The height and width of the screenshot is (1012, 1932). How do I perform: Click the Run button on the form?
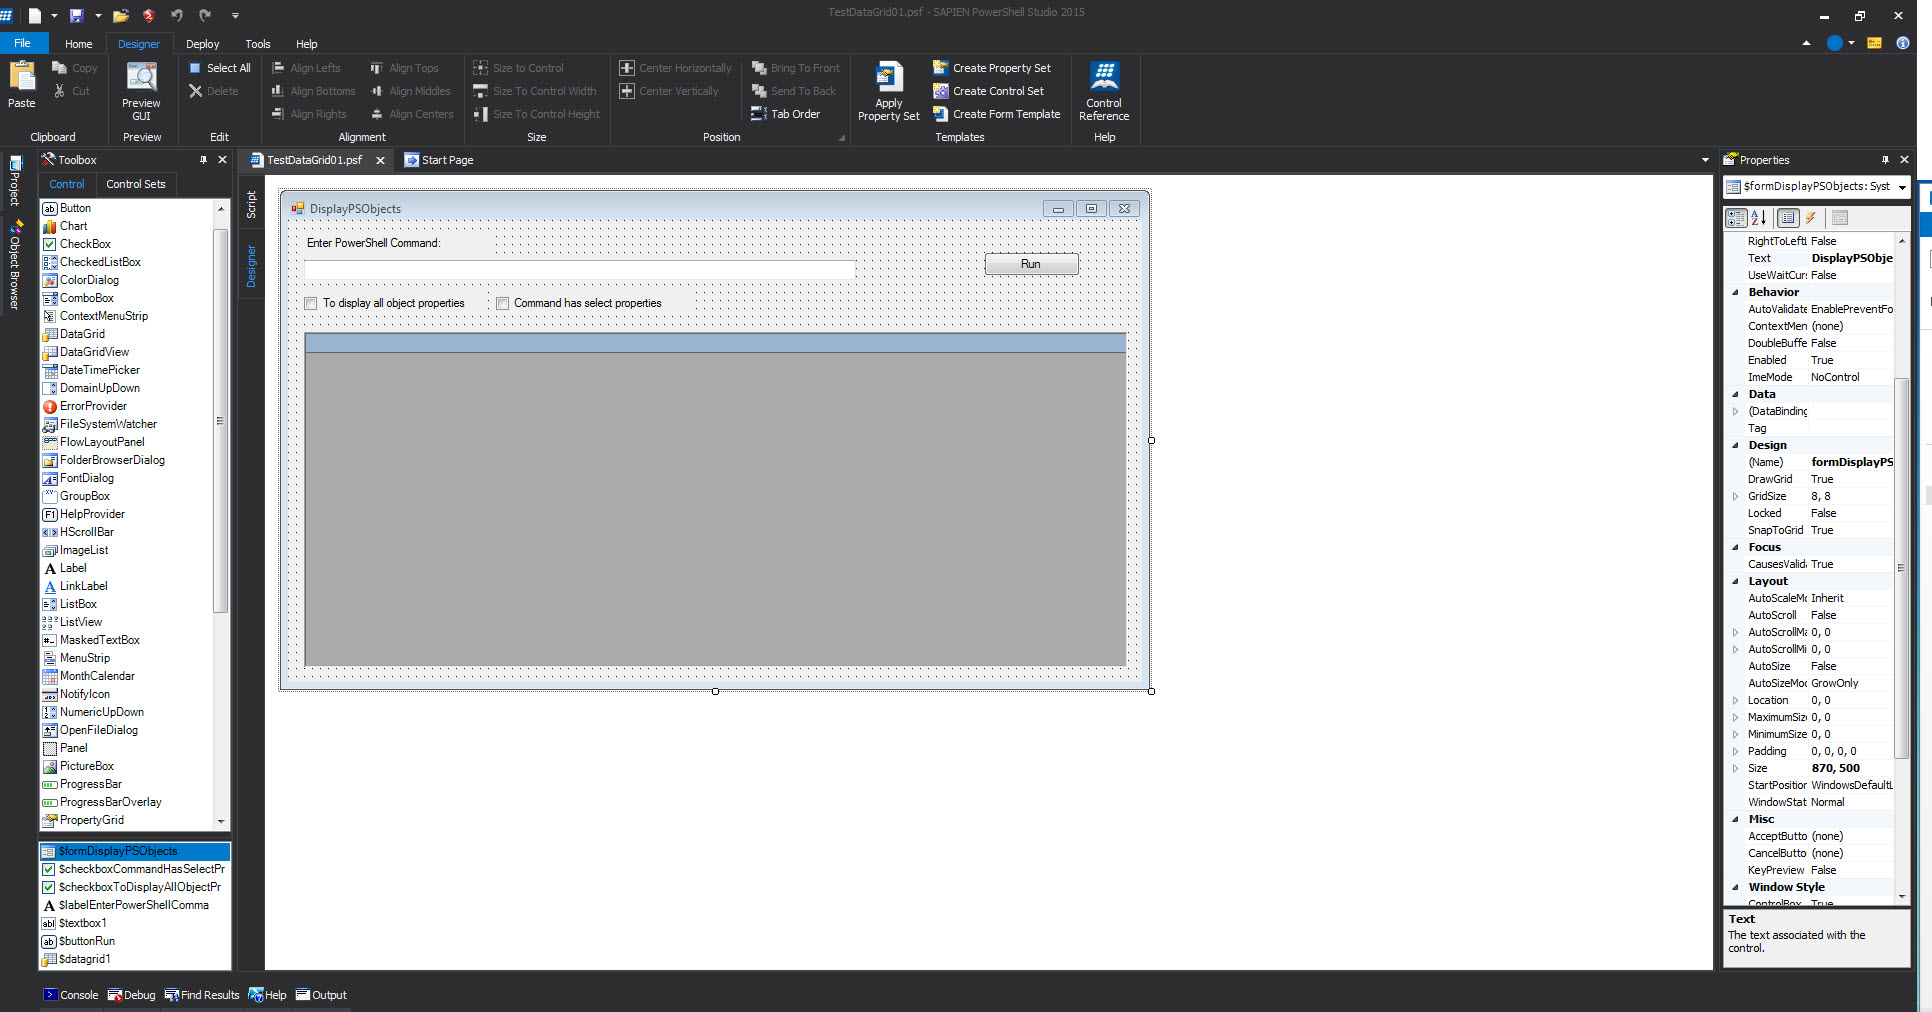coord(1031,264)
